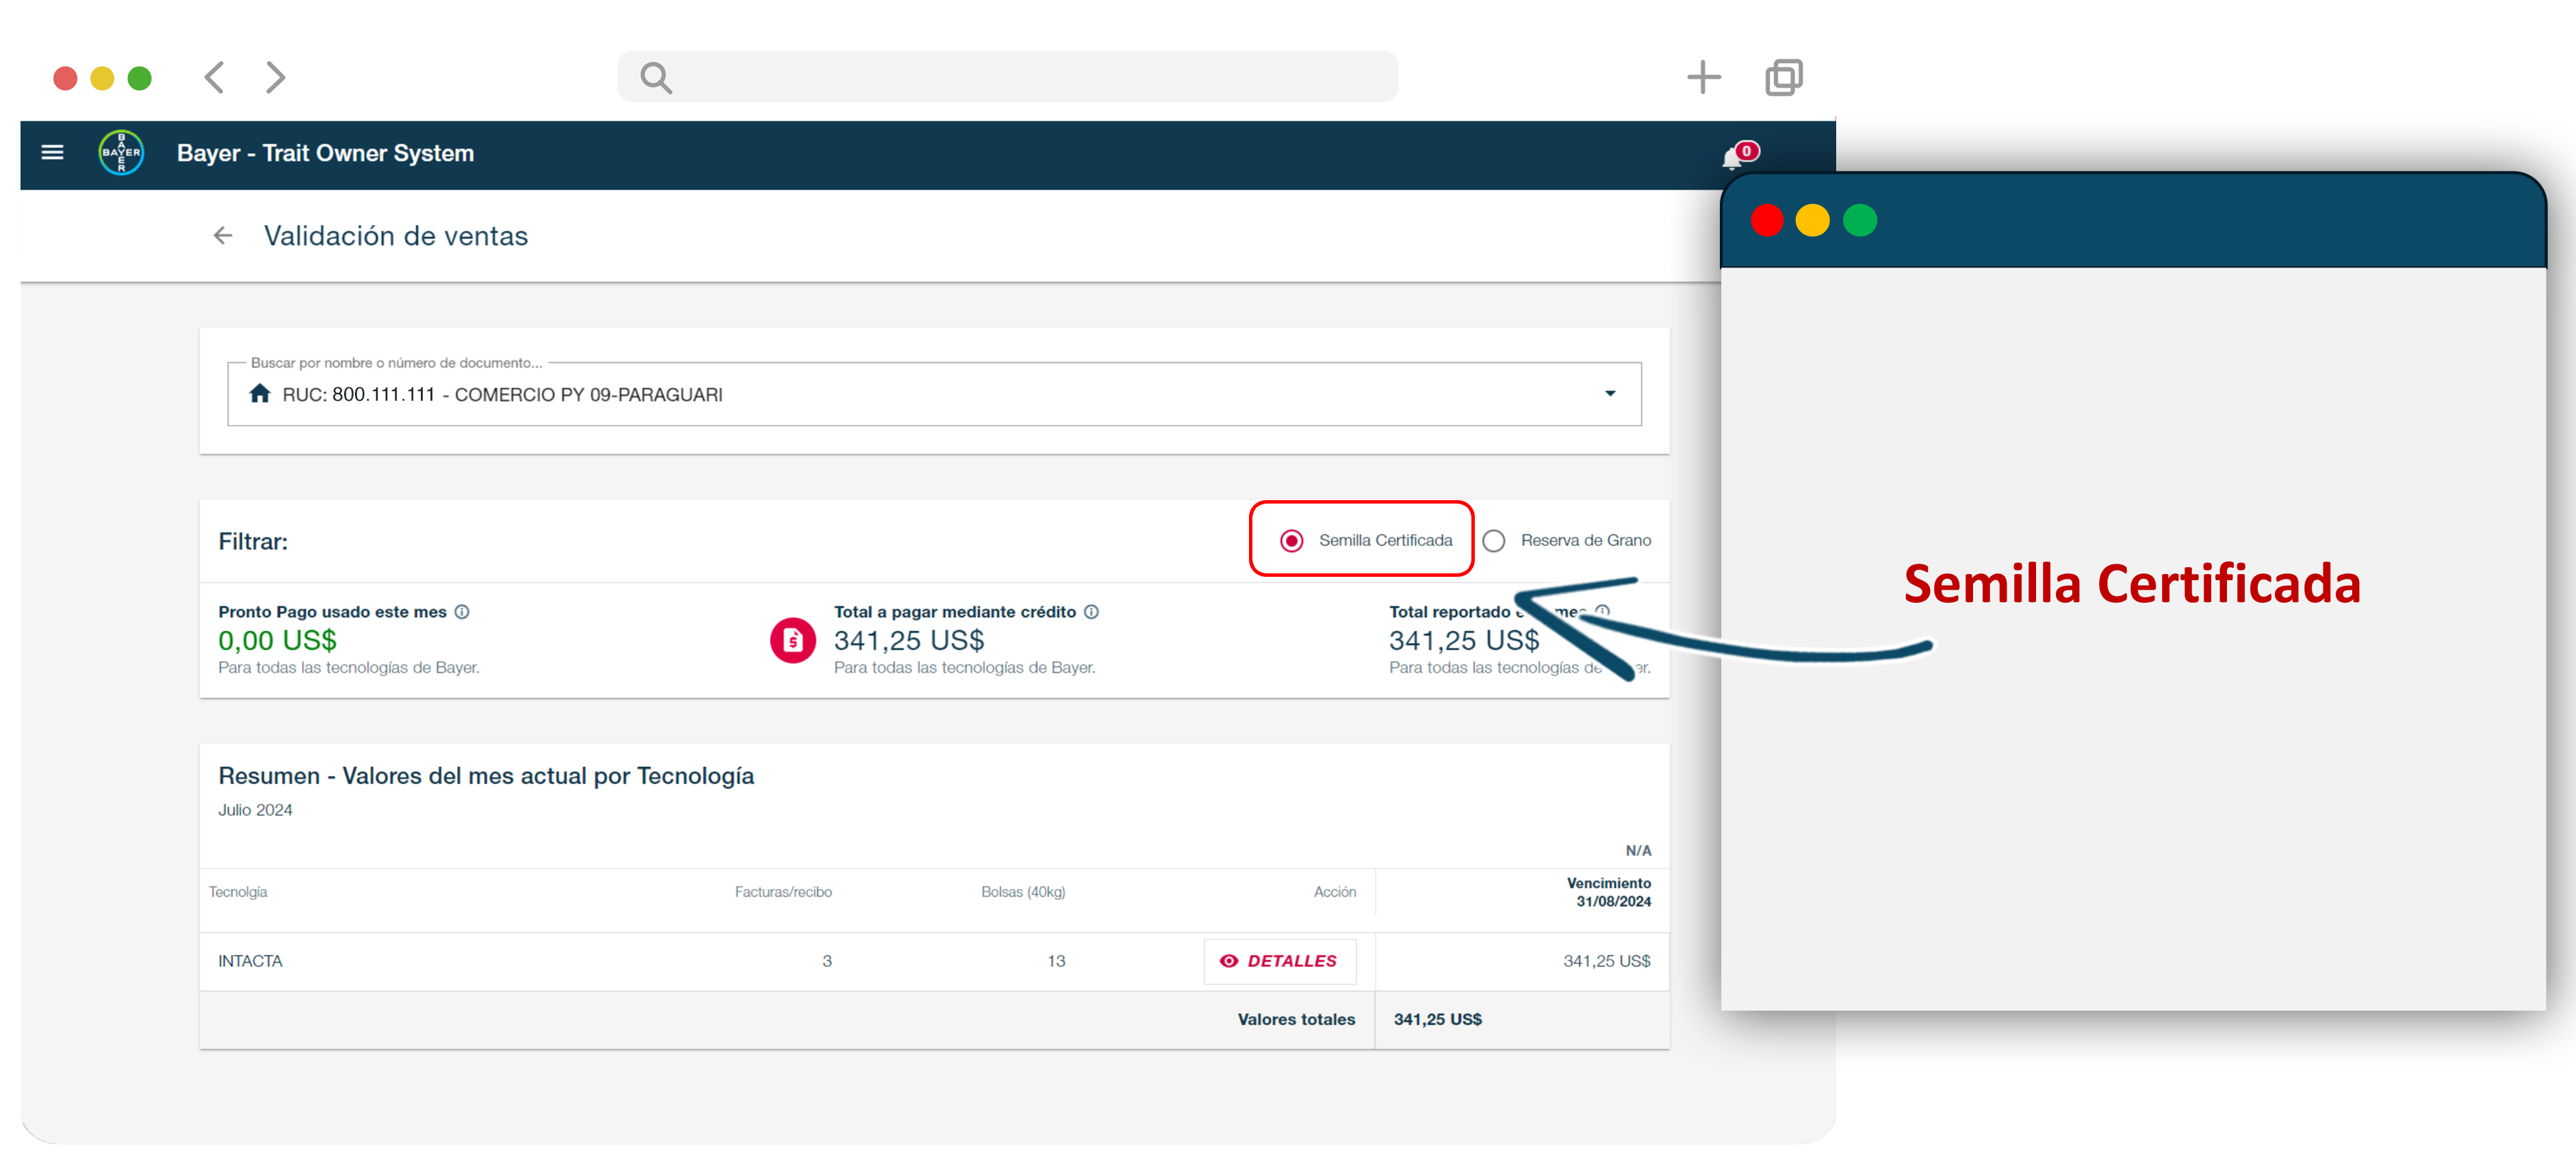Click the browser back chevron
Image resolution: width=2576 pixels, height=1170 pixels.
[x=215, y=77]
